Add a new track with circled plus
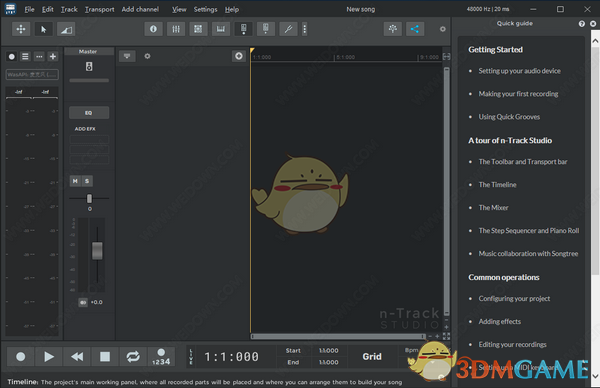The image size is (600, 388). click(x=239, y=56)
